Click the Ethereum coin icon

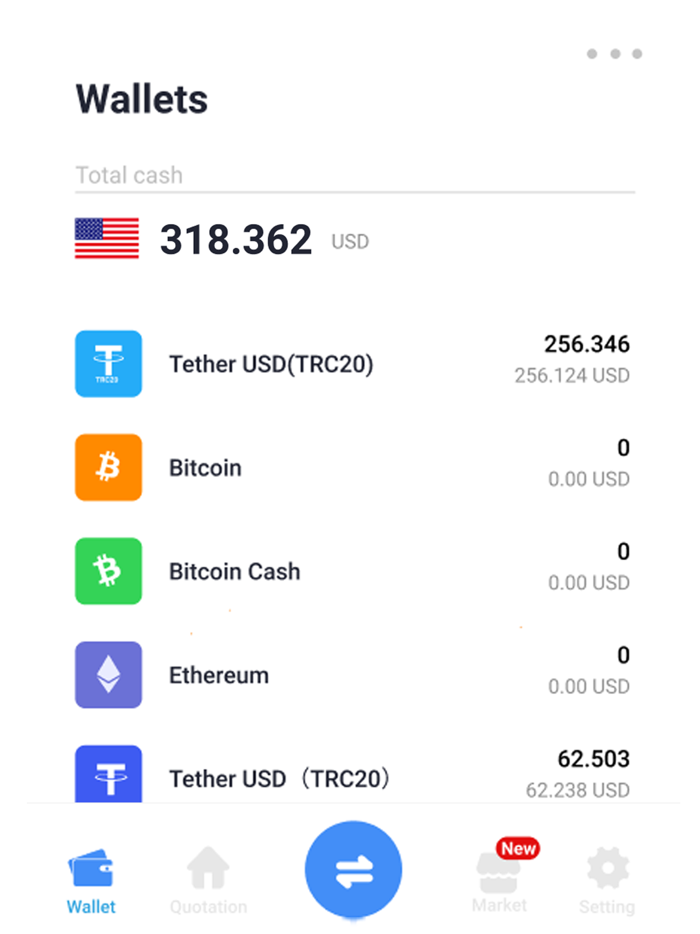coord(108,674)
